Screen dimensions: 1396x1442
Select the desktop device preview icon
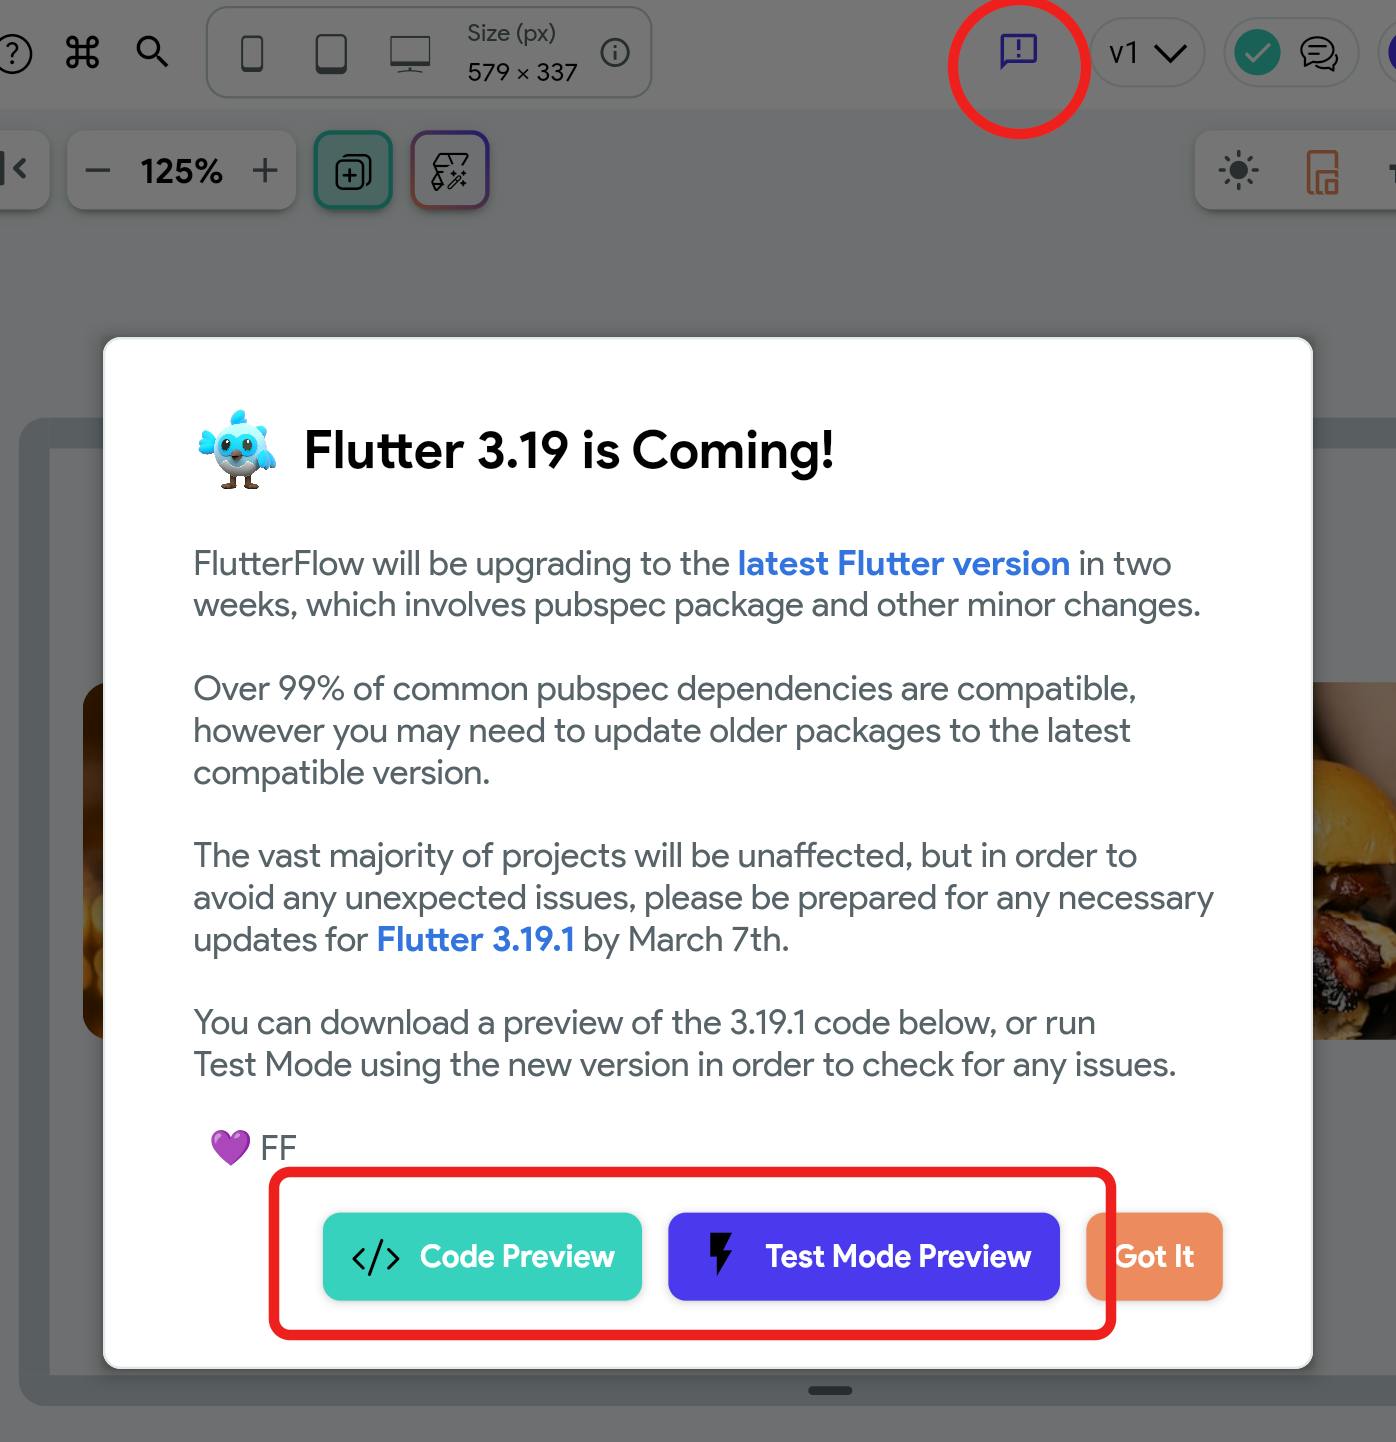(x=410, y=54)
